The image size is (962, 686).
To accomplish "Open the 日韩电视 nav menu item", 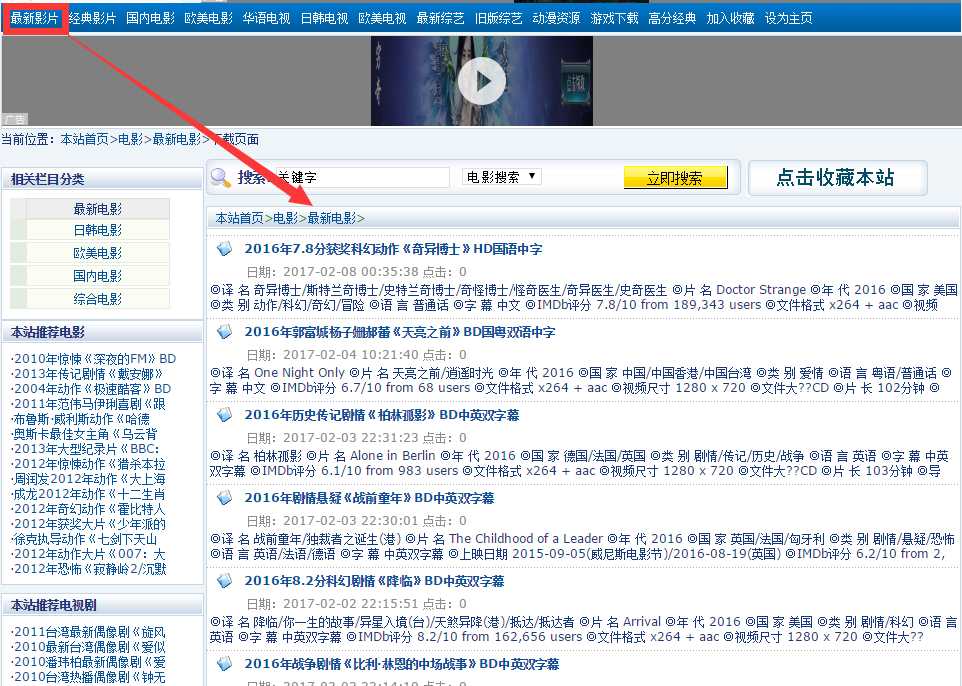I will [x=325, y=18].
